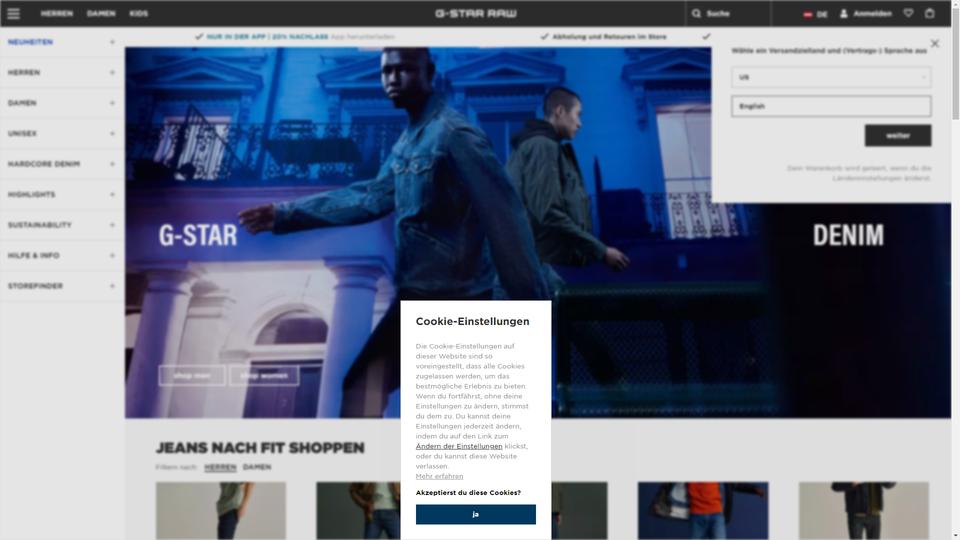960x540 pixels.
Task: Open the first jeans fit thumbnail
Action: tap(220, 511)
